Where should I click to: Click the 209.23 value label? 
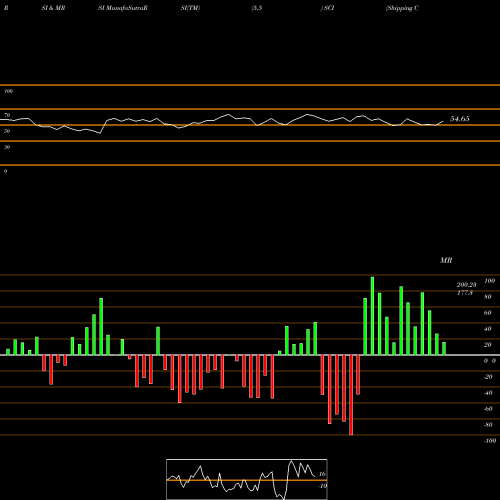click(x=466, y=285)
